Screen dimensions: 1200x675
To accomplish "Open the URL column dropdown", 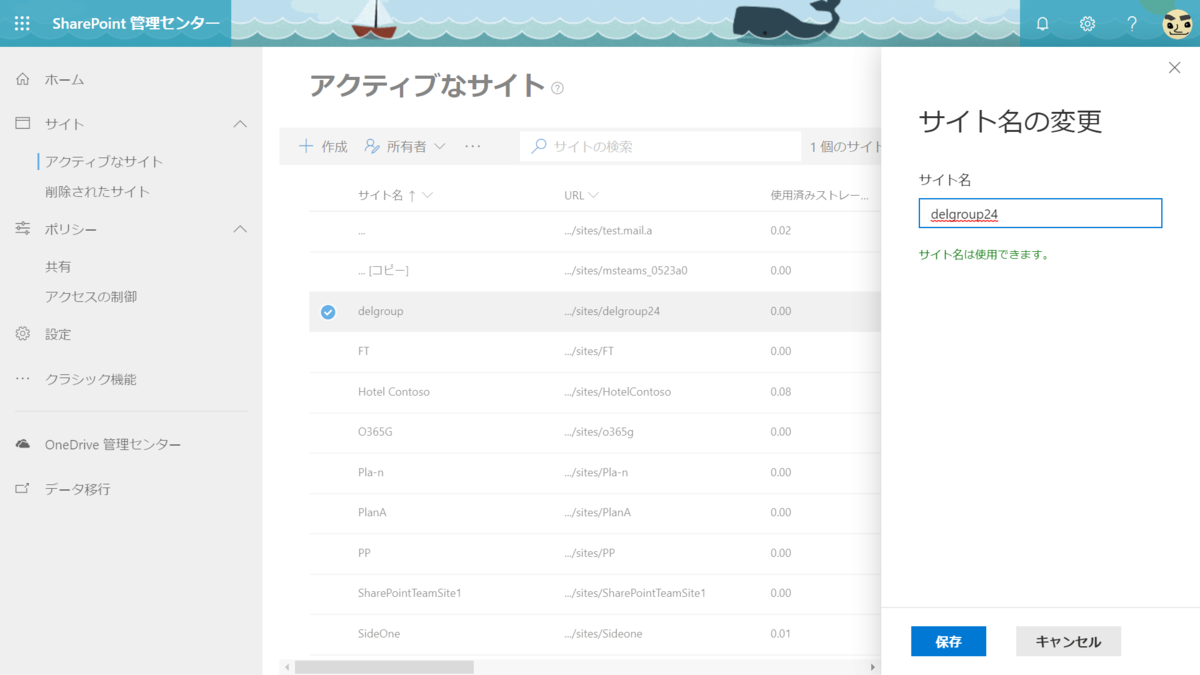I will pos(594,195).
